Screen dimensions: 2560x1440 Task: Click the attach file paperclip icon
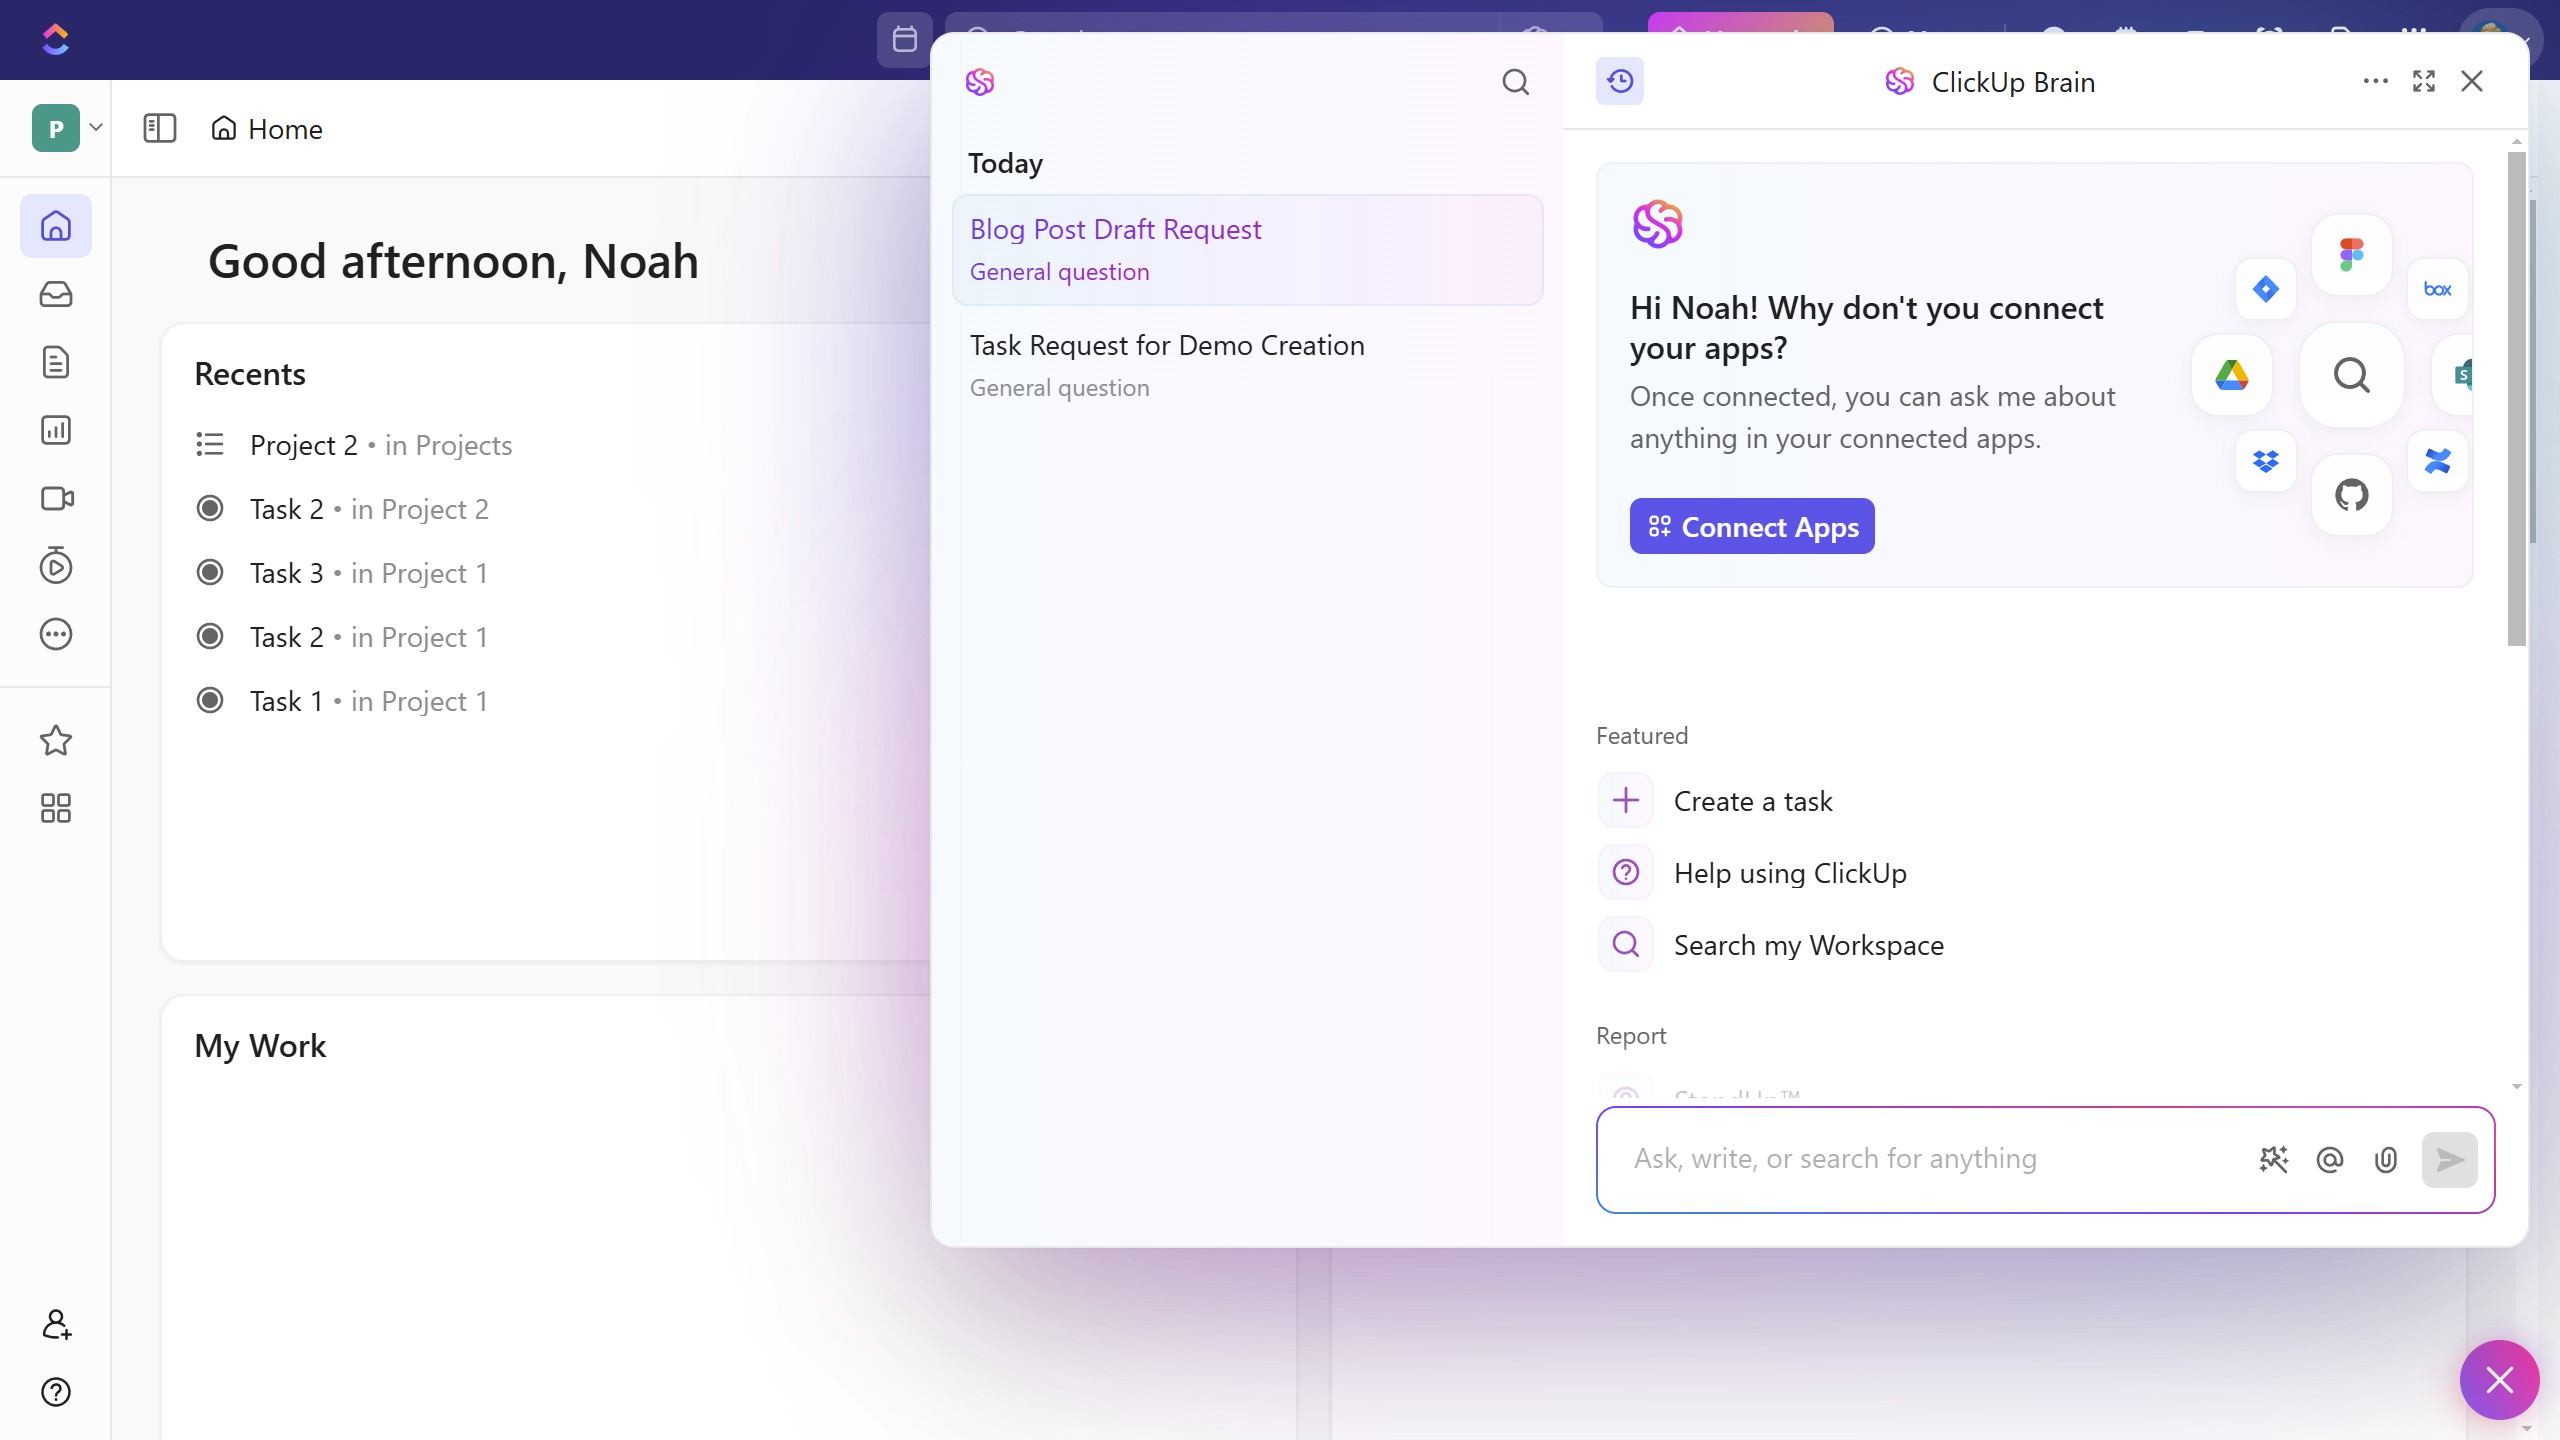[2386, 1159]
